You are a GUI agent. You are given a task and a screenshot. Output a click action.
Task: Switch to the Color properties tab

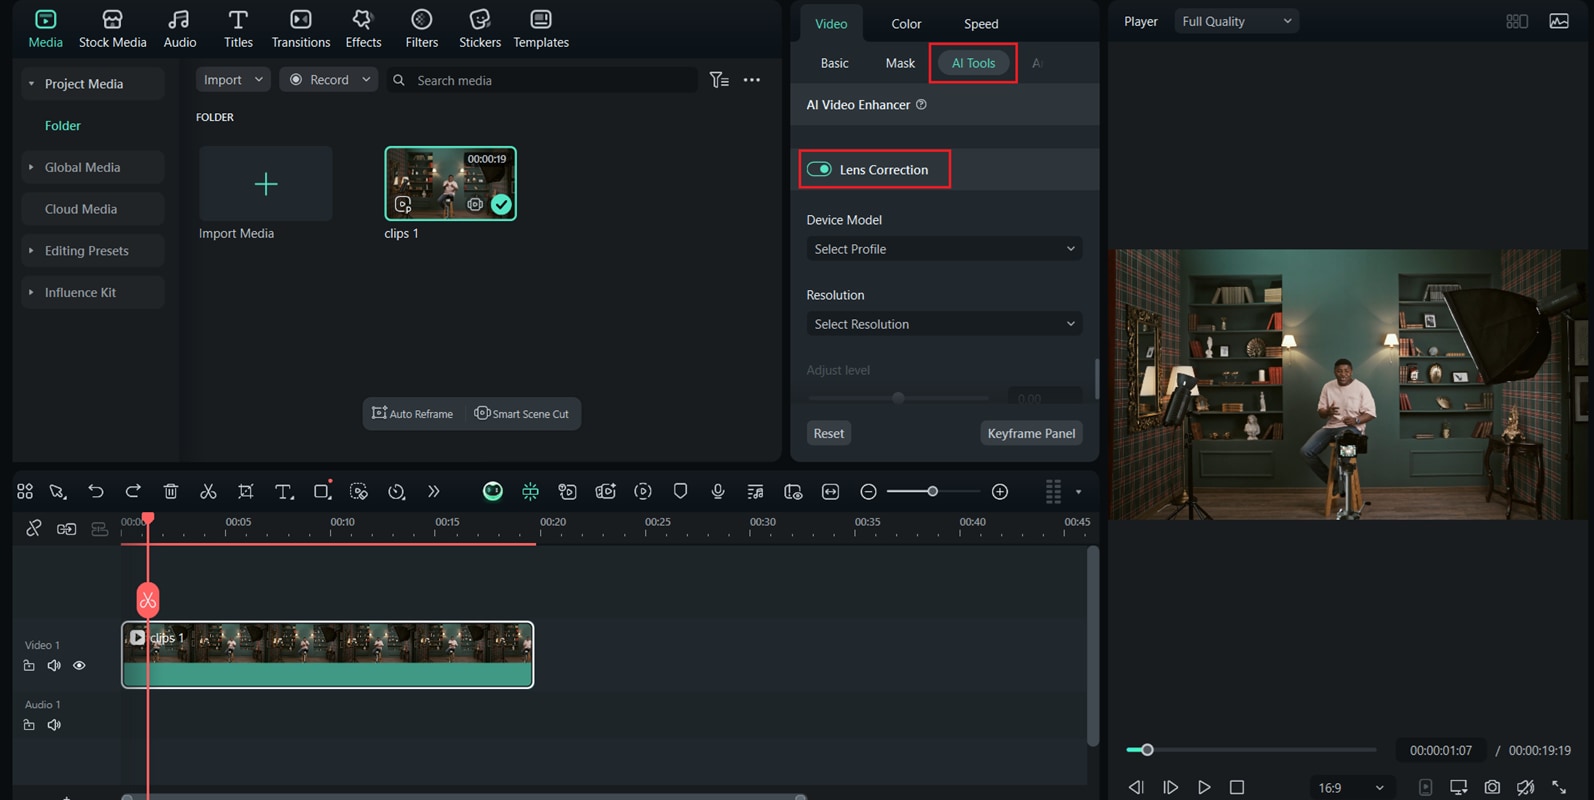pyautogui.click(x=906, y=23)
